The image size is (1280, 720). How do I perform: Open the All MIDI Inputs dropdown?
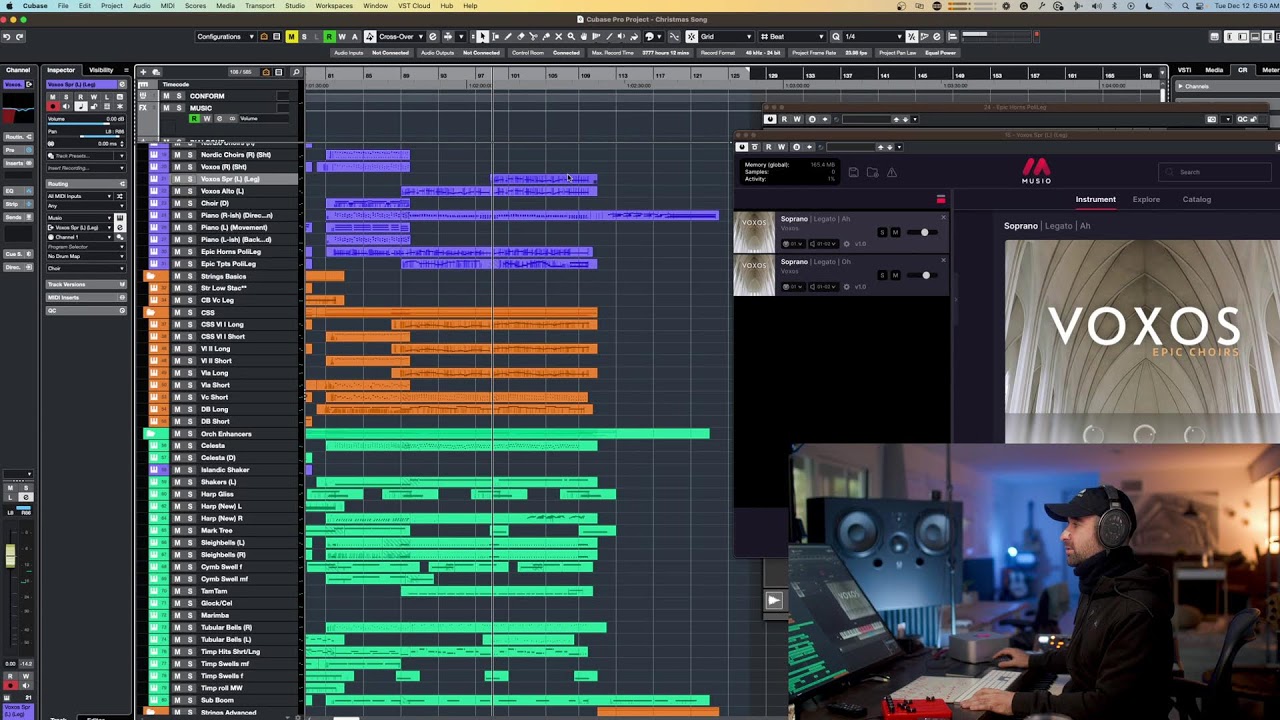click(80, 196)
